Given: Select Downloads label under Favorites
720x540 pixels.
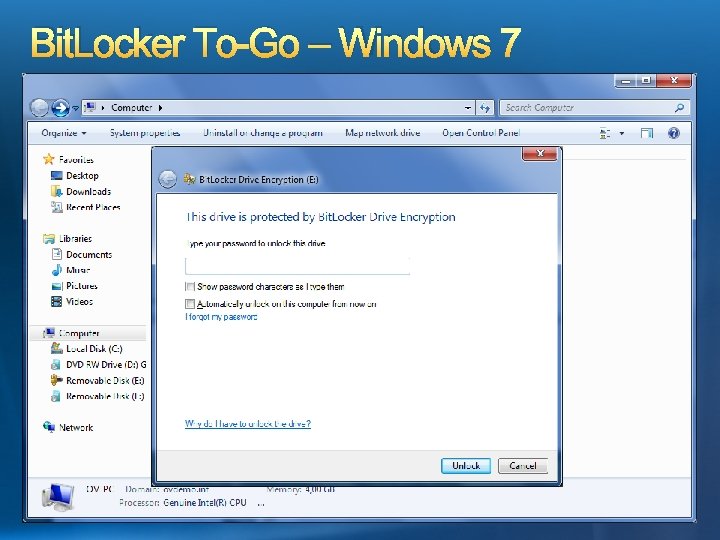Looking at the screenshot, I should [x=89, y=191].
